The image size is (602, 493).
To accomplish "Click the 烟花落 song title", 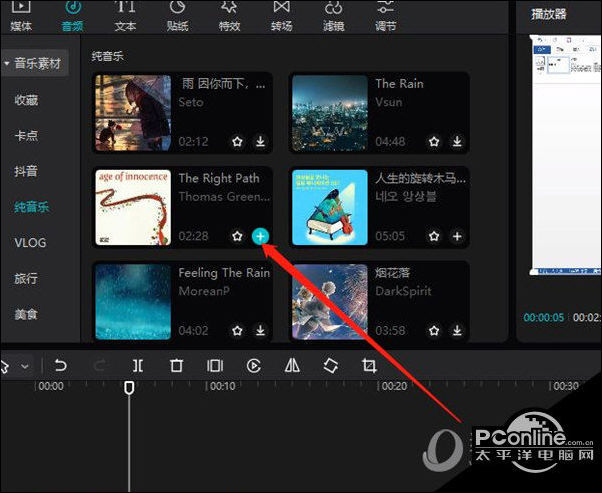I will tap(393, 273).
